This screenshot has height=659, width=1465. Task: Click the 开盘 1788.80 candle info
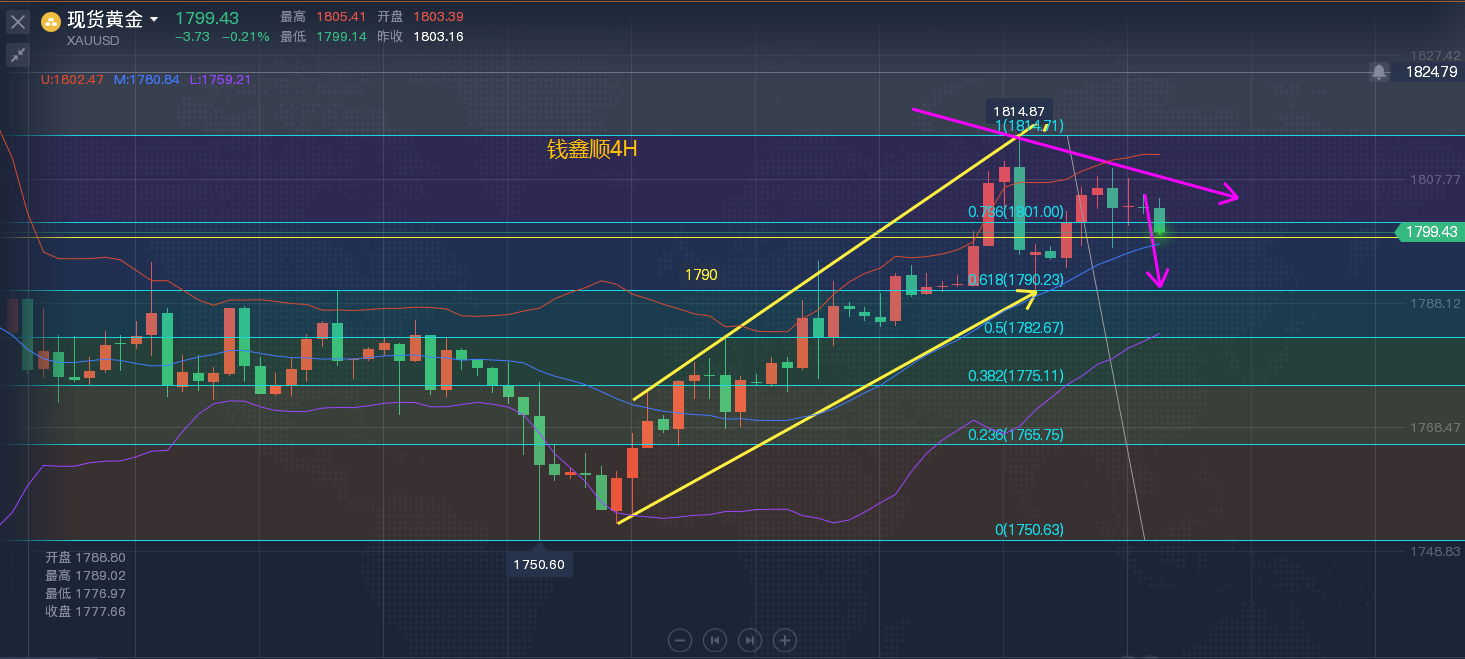pyautogui.click(x=85, y=557)
